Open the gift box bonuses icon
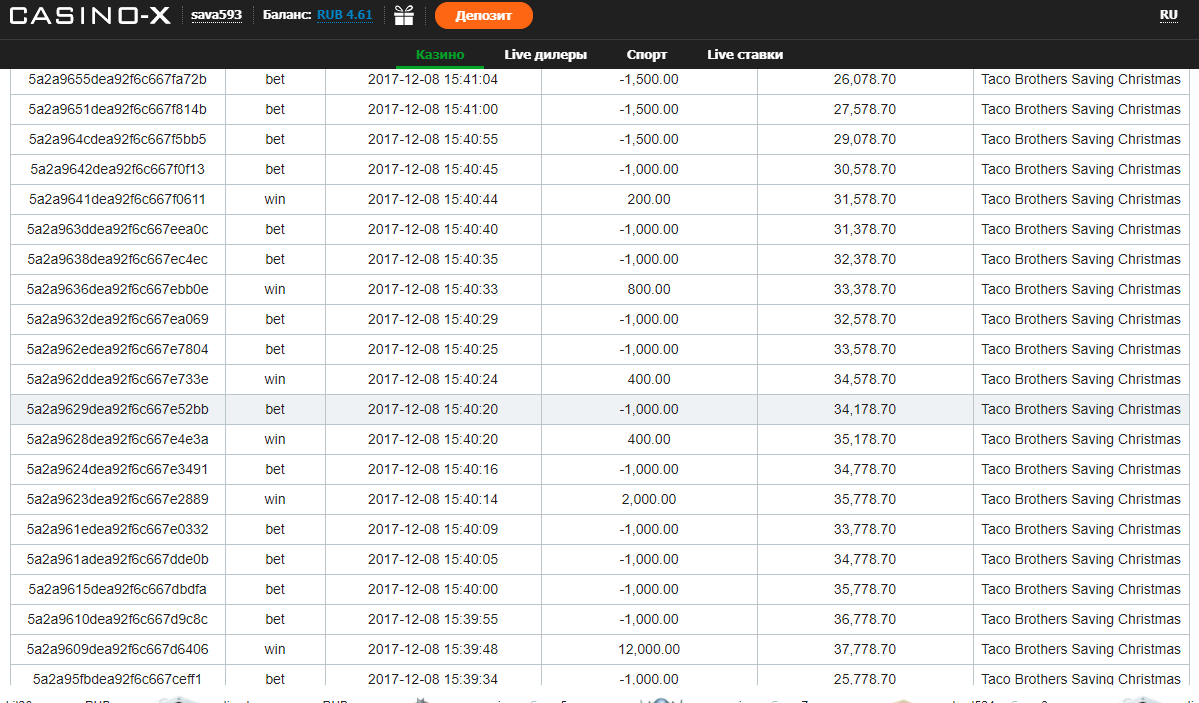Image resolution: width=1199 pixels, height=703 pixels. [404, 15]
